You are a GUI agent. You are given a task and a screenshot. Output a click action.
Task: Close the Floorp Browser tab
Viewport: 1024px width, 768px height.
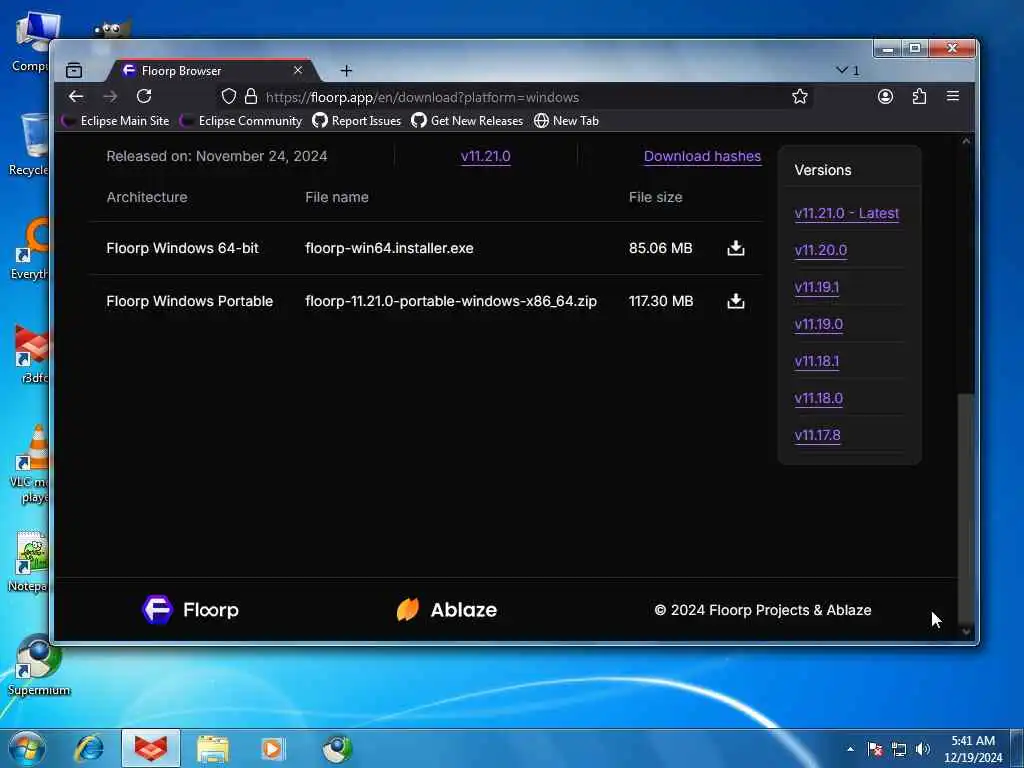point(298,70)
